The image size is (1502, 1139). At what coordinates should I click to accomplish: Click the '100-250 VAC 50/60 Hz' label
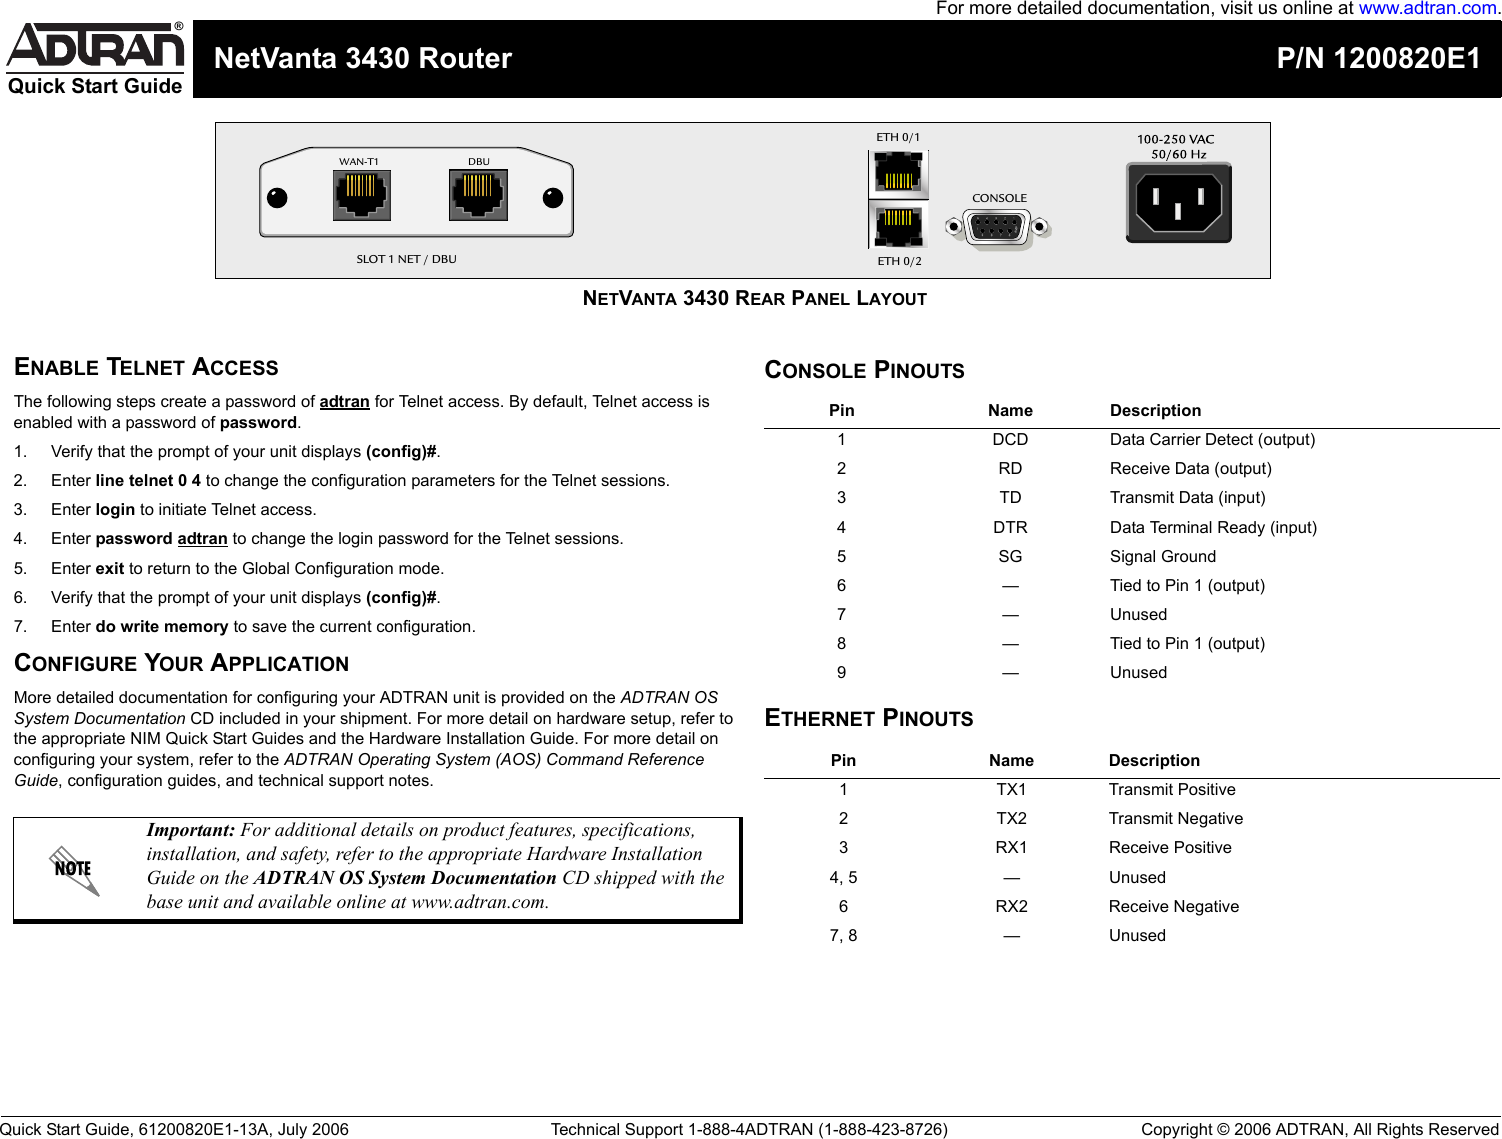[1176, 147]
